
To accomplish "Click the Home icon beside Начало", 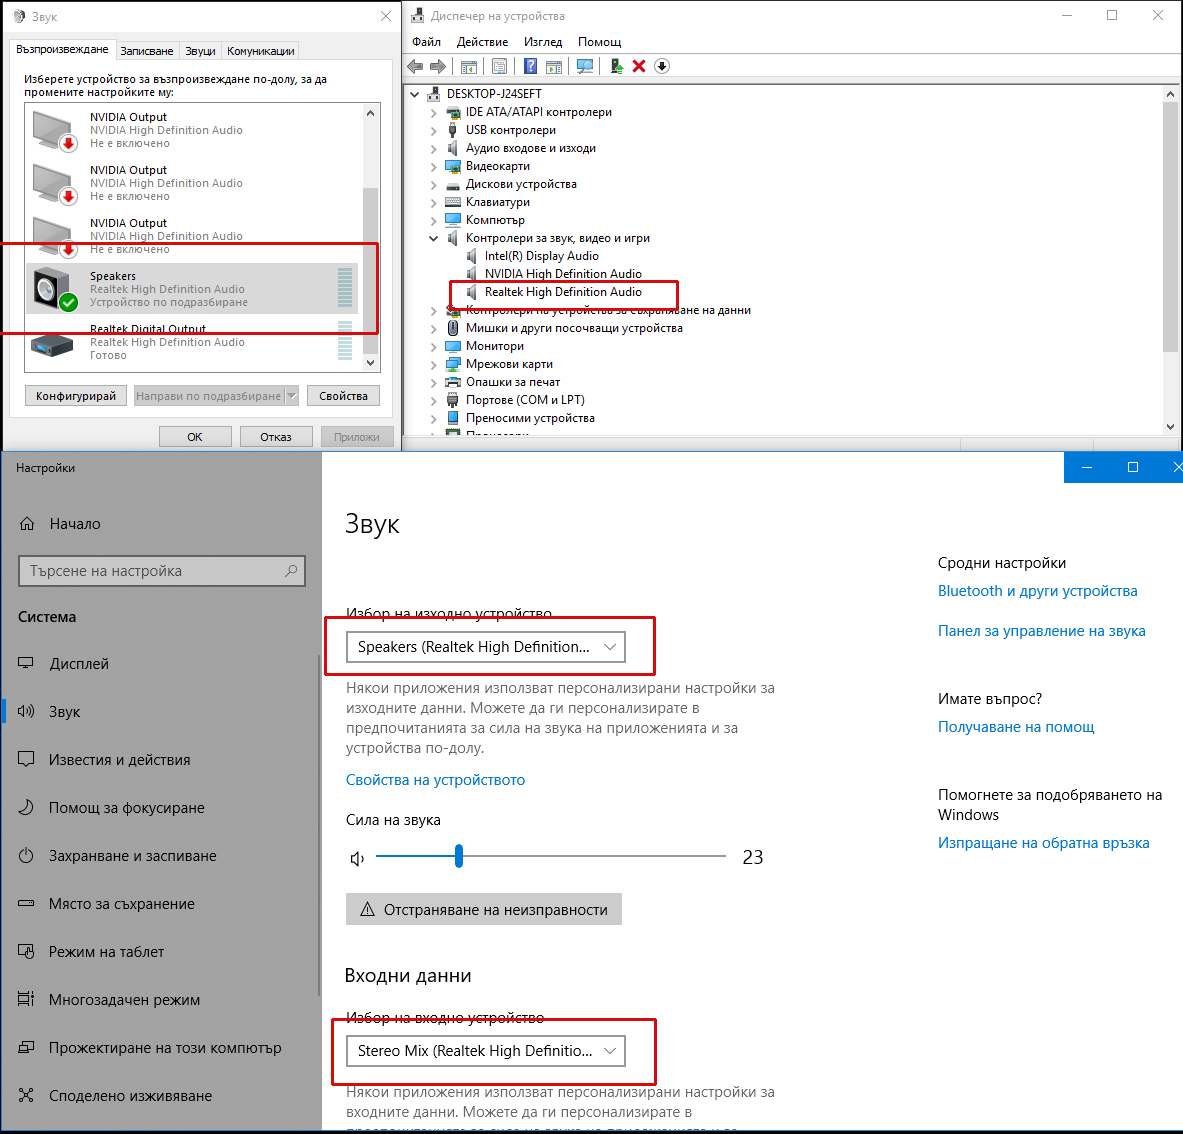I will (27, 524).
